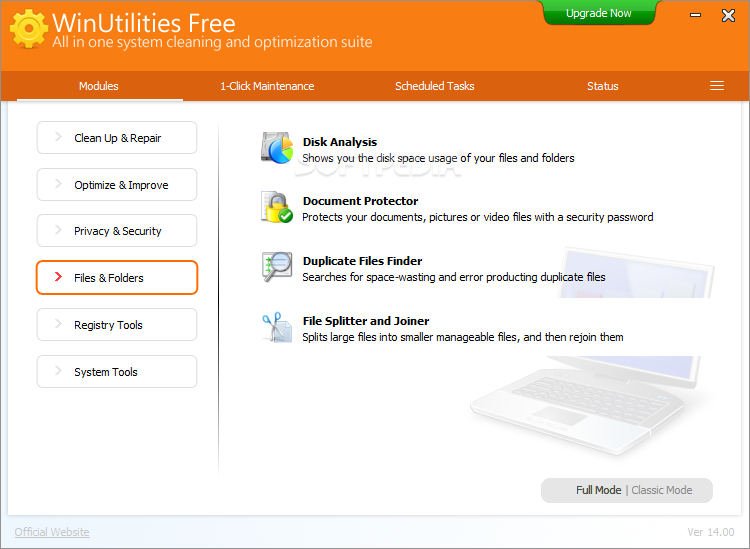Open the Duplicate Files Finder magnifier icon
Image resolution: width=750 pixels, height=549 pixels.
tap(277, 267)
